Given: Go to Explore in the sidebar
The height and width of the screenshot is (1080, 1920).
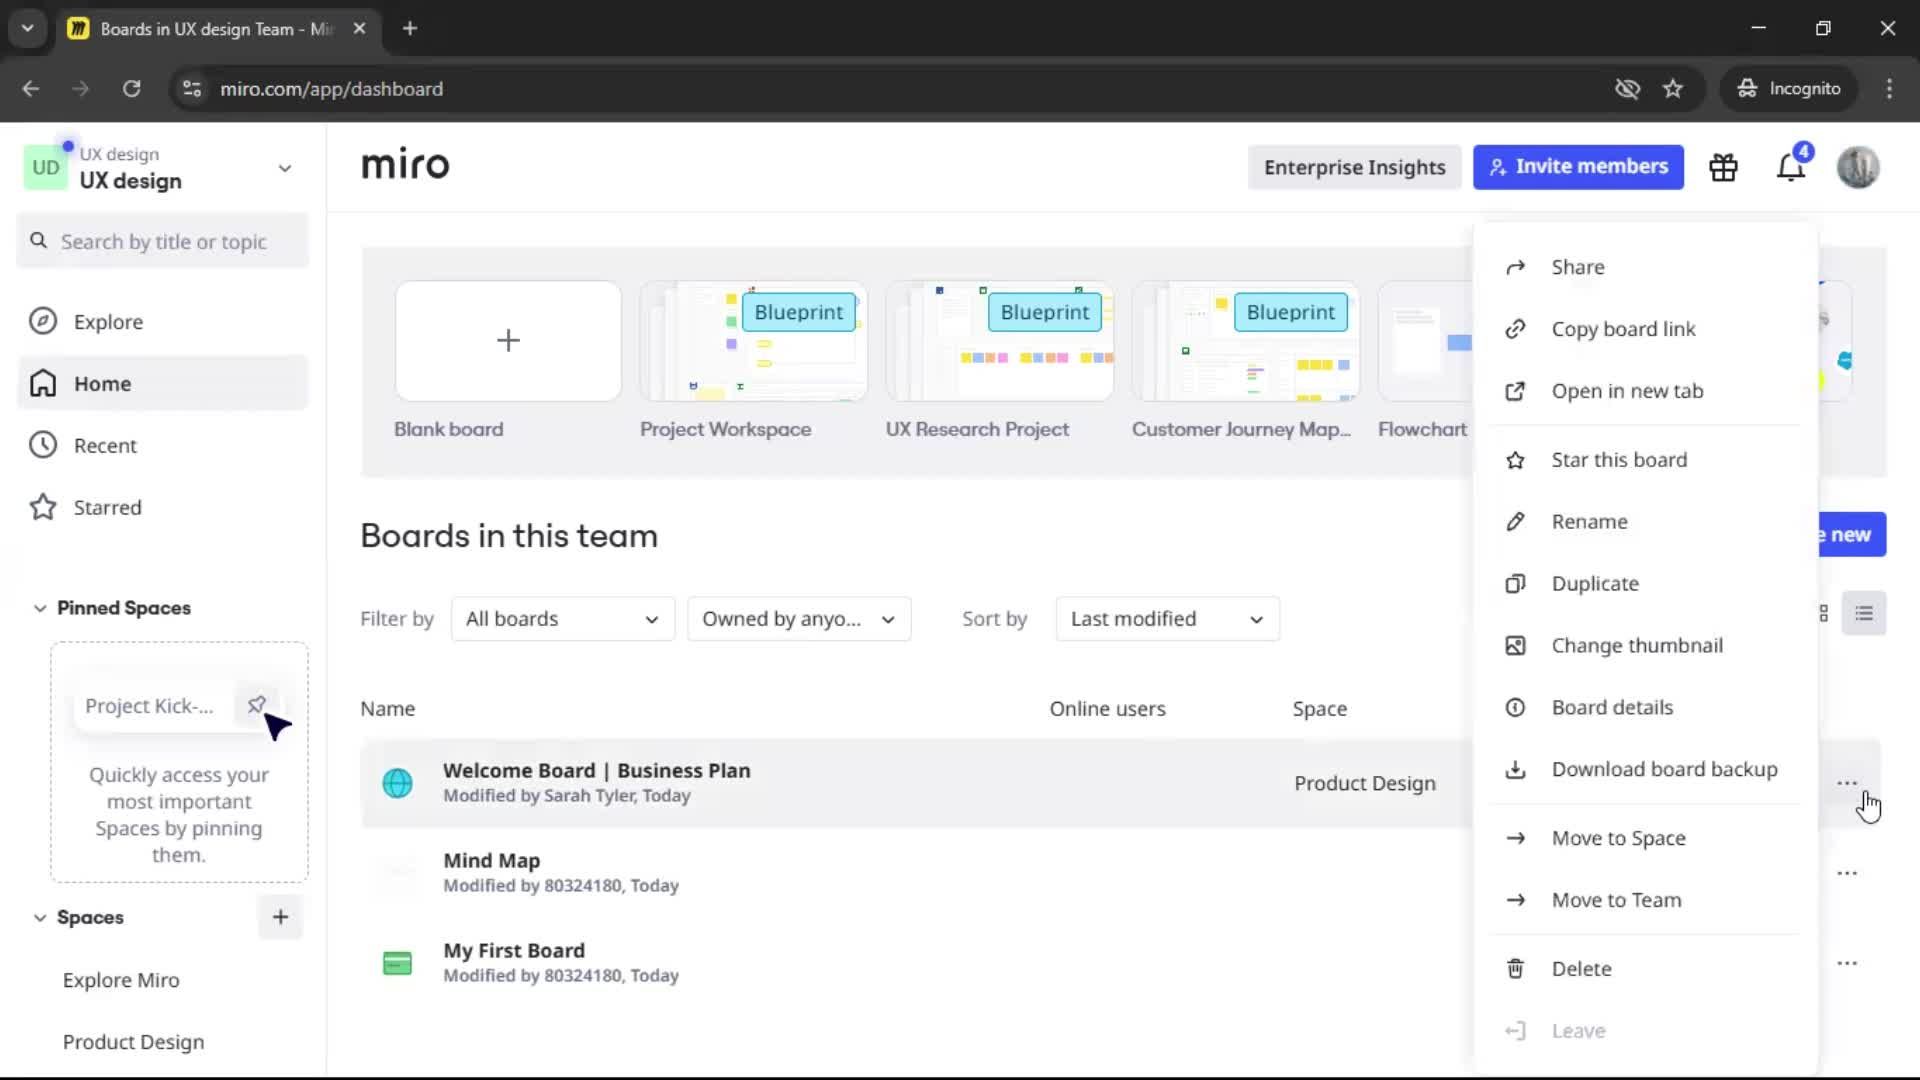Looking at the screenshot, I should click(163, 322).
